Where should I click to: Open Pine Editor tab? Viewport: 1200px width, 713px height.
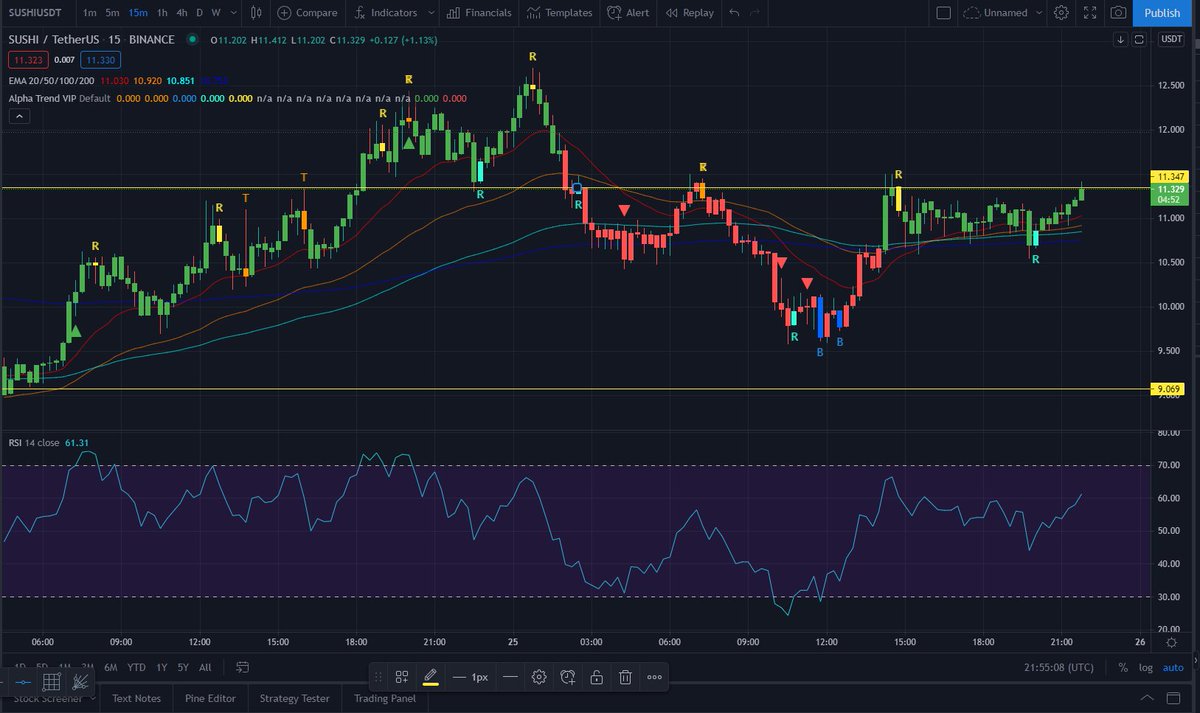point(211,698)
